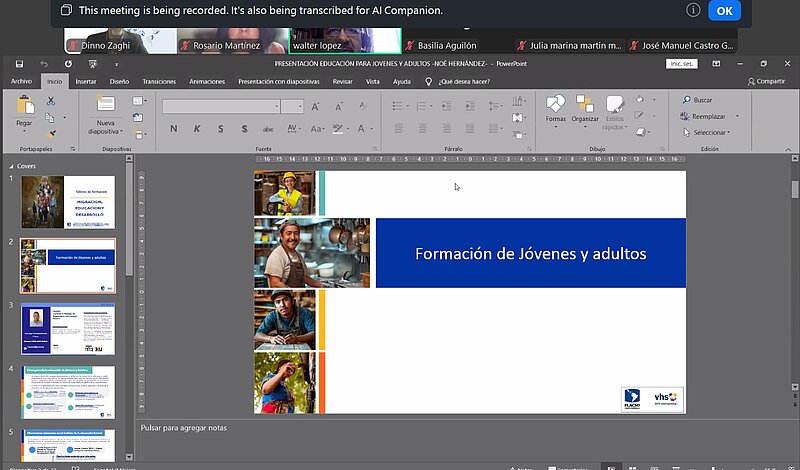Click the undo arrow icon
The height and width of the screenshot is (470, 800).
click(44, 64)
